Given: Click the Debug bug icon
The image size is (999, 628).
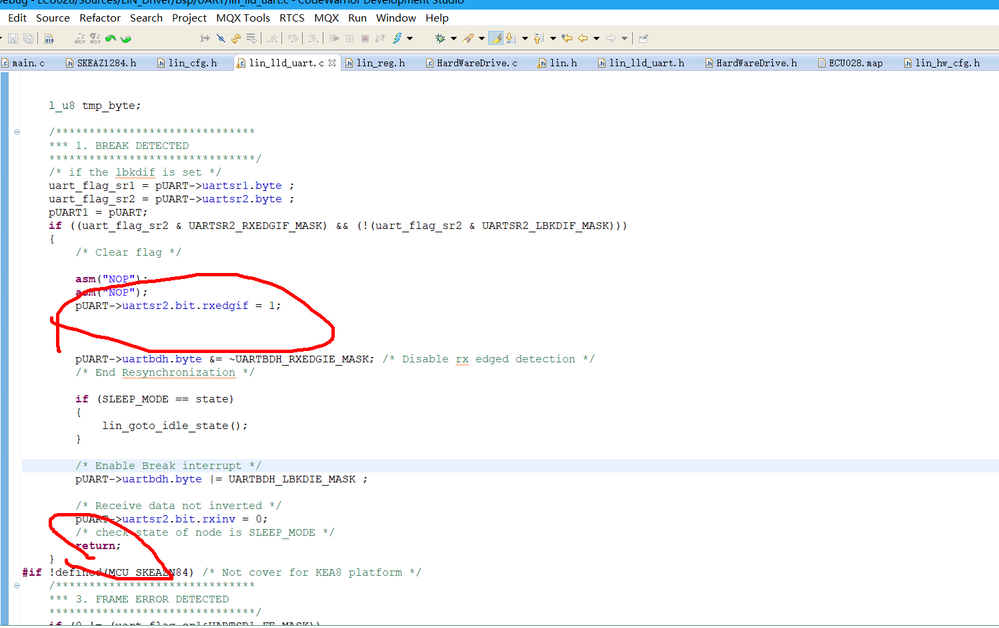Looking at the screenshot, I should click(440, 38).
